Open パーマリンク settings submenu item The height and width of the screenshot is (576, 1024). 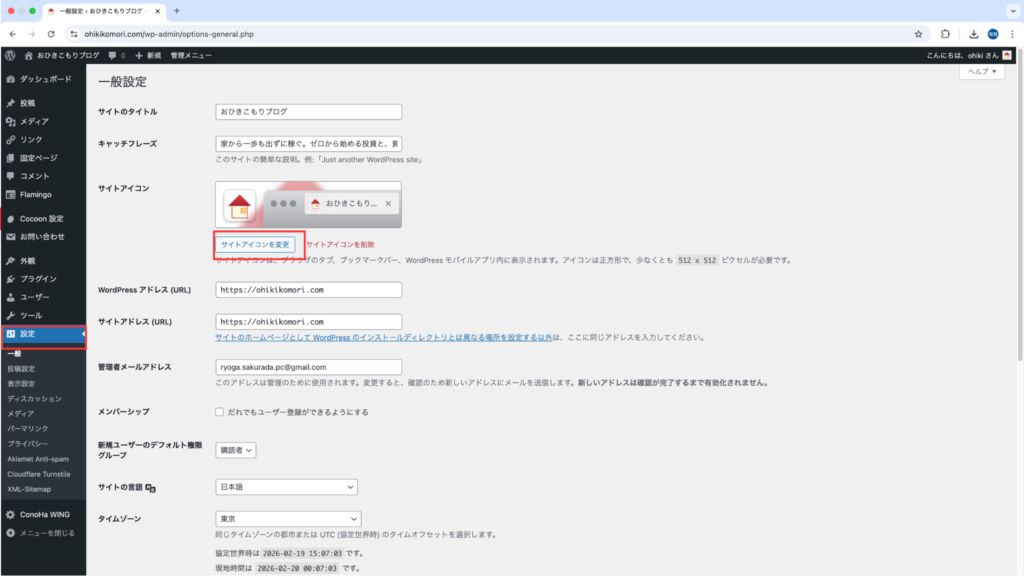click(x=27, y=428)
